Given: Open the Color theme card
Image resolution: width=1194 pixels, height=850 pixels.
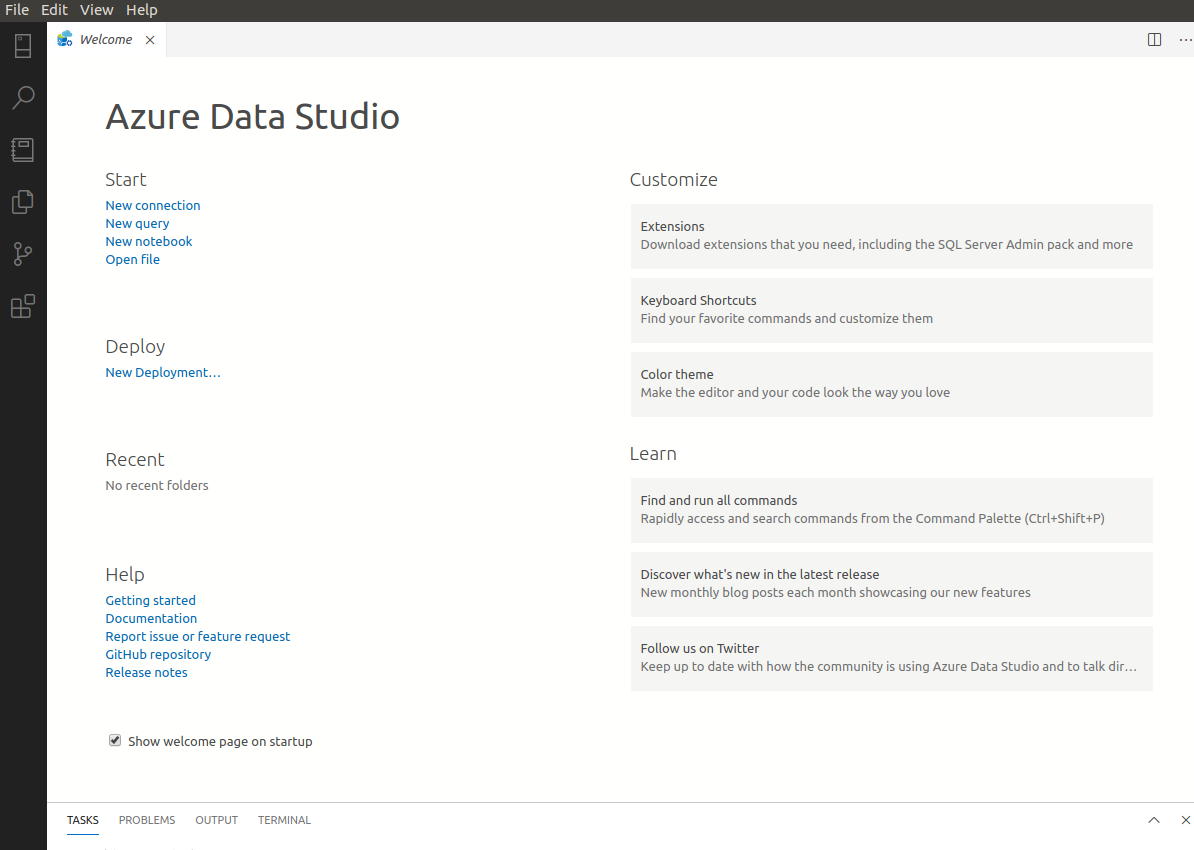Looking at the screenshot, I should 891,384.
